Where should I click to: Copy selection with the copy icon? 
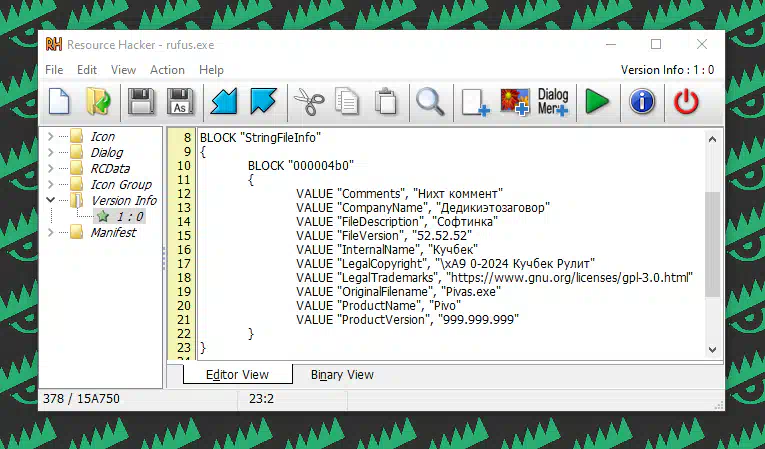pyautogui.click(x=347, y=102)
